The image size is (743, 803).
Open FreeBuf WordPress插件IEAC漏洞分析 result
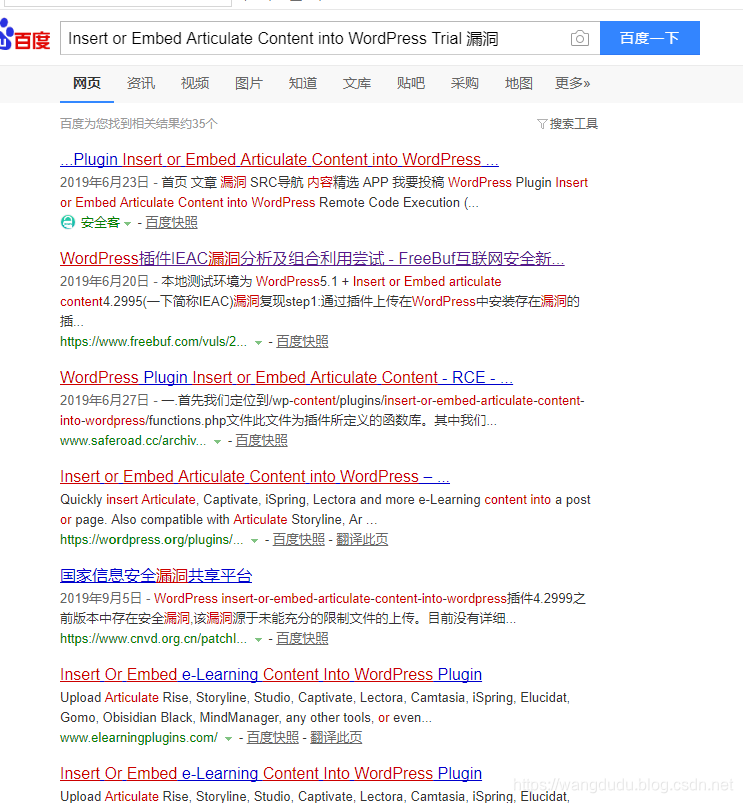pos(312,258)
